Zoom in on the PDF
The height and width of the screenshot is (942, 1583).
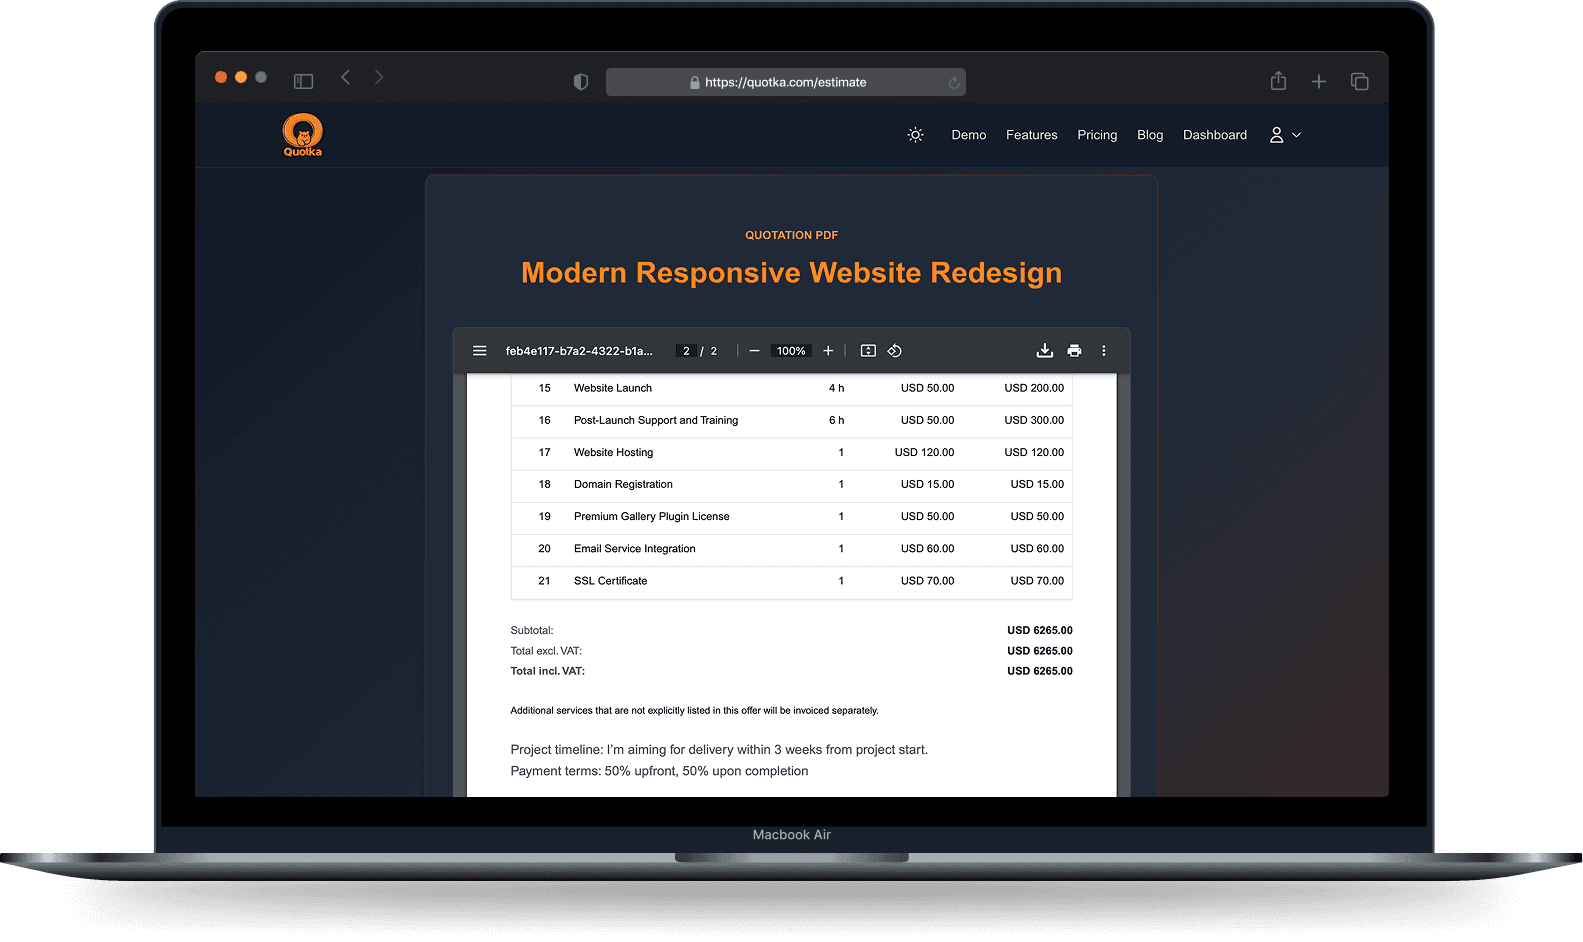[x=828, y=351]
